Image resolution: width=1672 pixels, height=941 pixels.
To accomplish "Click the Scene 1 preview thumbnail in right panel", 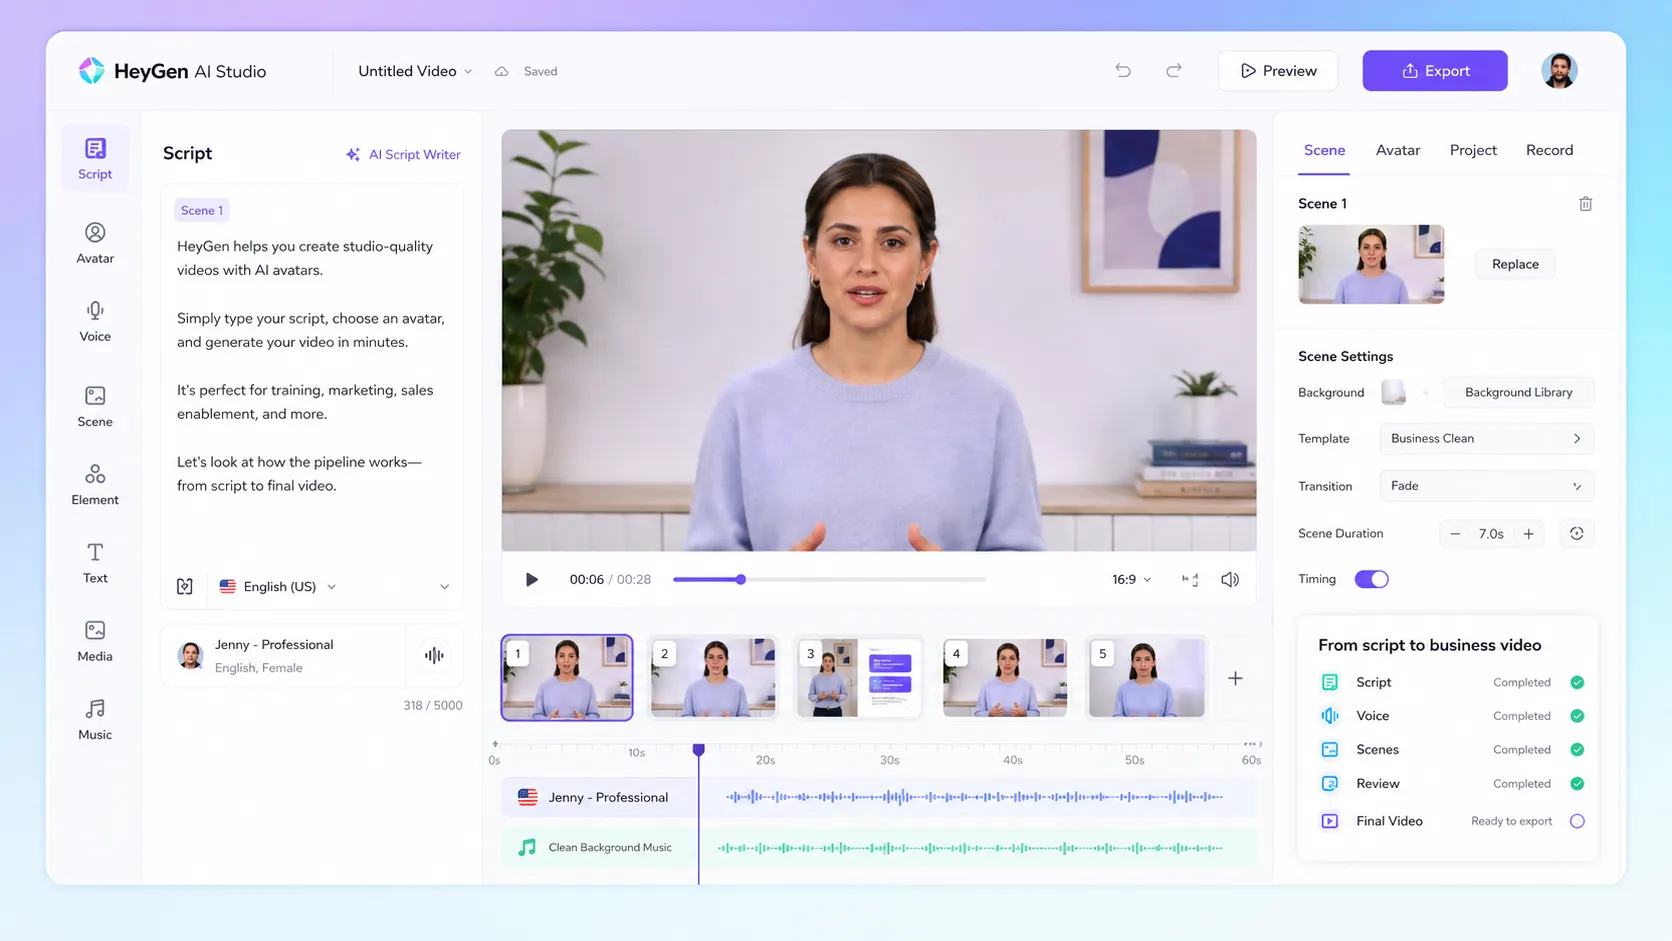I will pos(1371,264).
